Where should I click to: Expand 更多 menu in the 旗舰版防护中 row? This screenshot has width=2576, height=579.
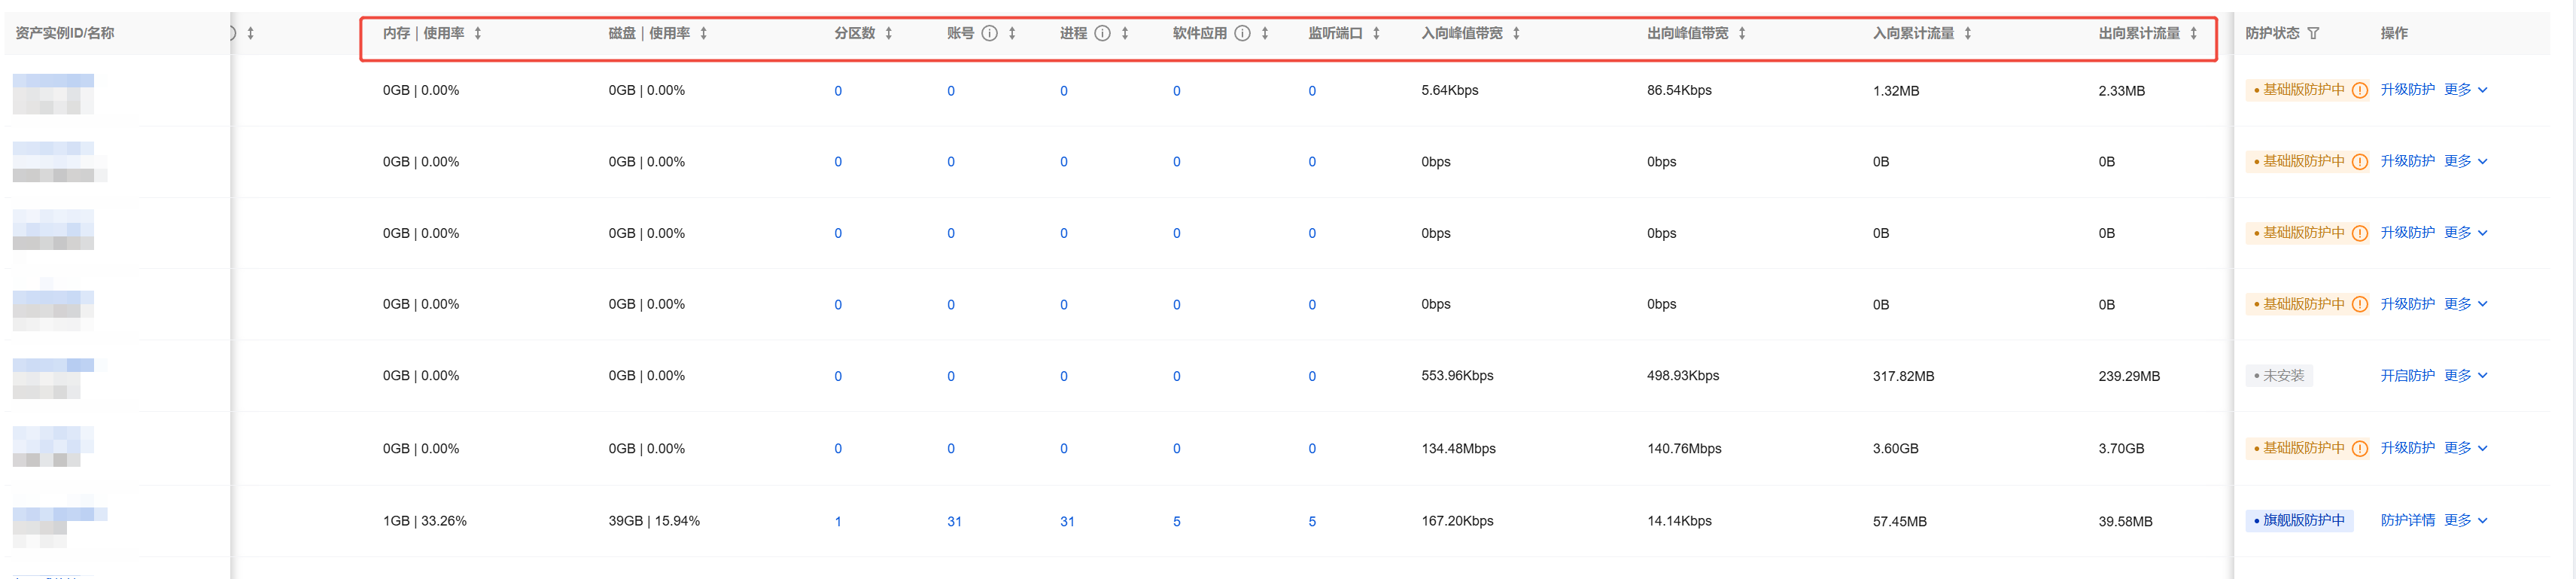(x=2465, y=521)
